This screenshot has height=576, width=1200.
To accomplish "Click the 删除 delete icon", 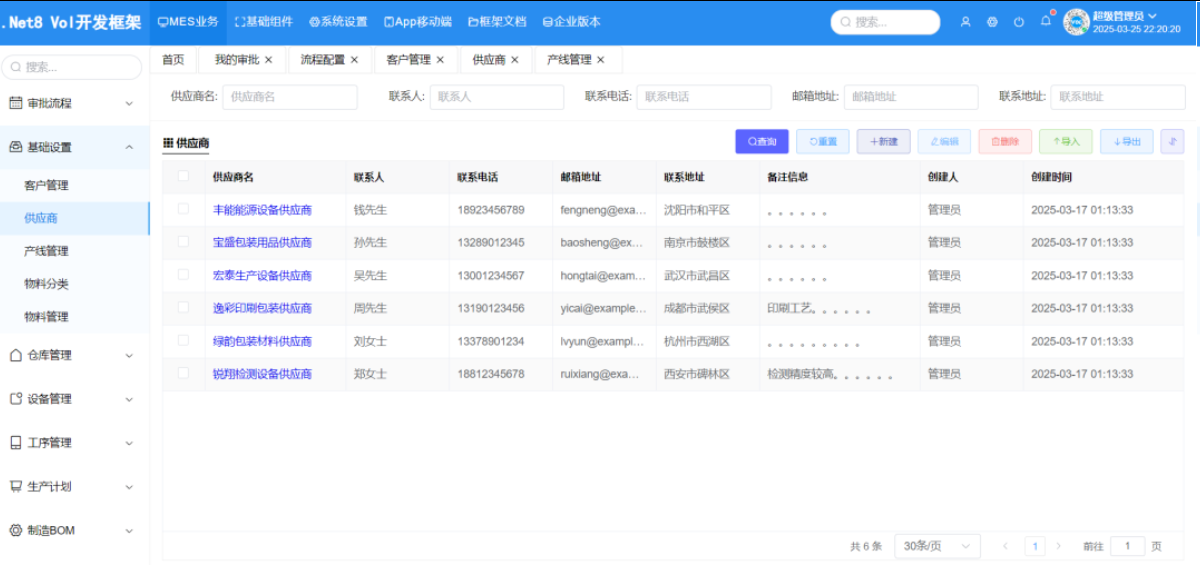I will click(1003, 141).
